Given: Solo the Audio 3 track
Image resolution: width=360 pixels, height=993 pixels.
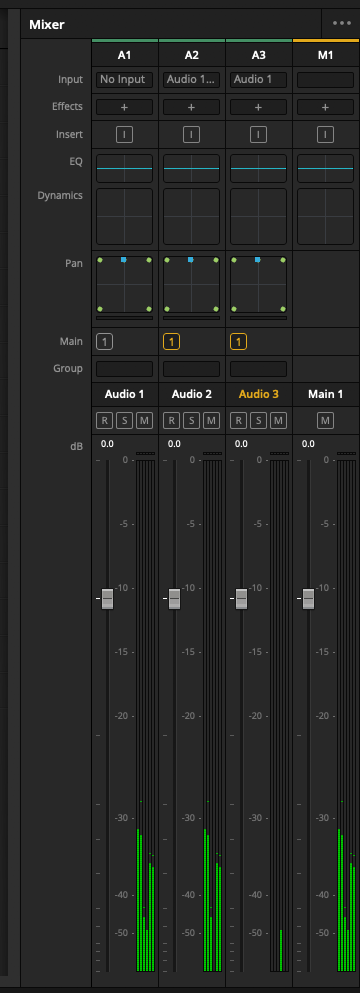Looking at the screenshot, I should coord(259,420).
